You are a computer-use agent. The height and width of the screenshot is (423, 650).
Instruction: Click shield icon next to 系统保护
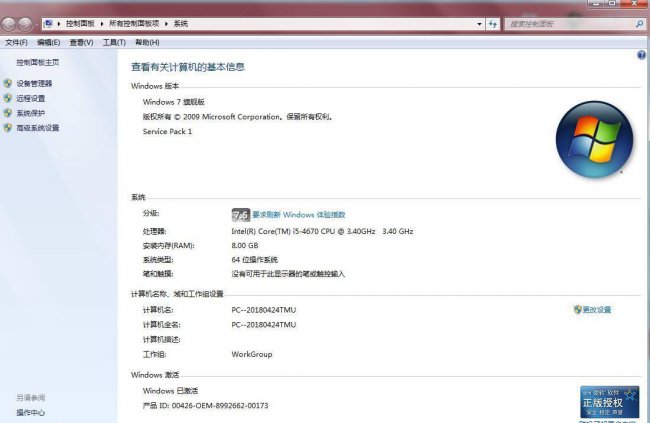pos(8,113)
